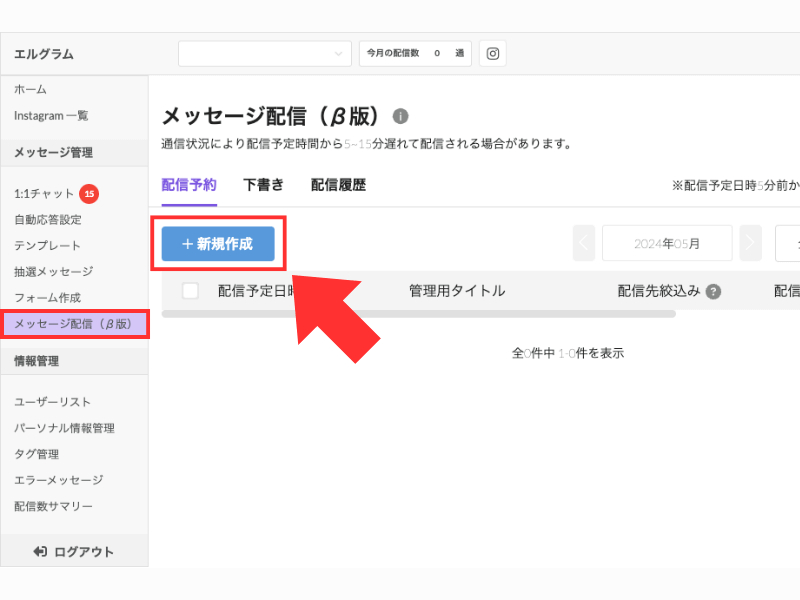
Task: Click the logout icon near ログアウト
Action: coord(40,552)
